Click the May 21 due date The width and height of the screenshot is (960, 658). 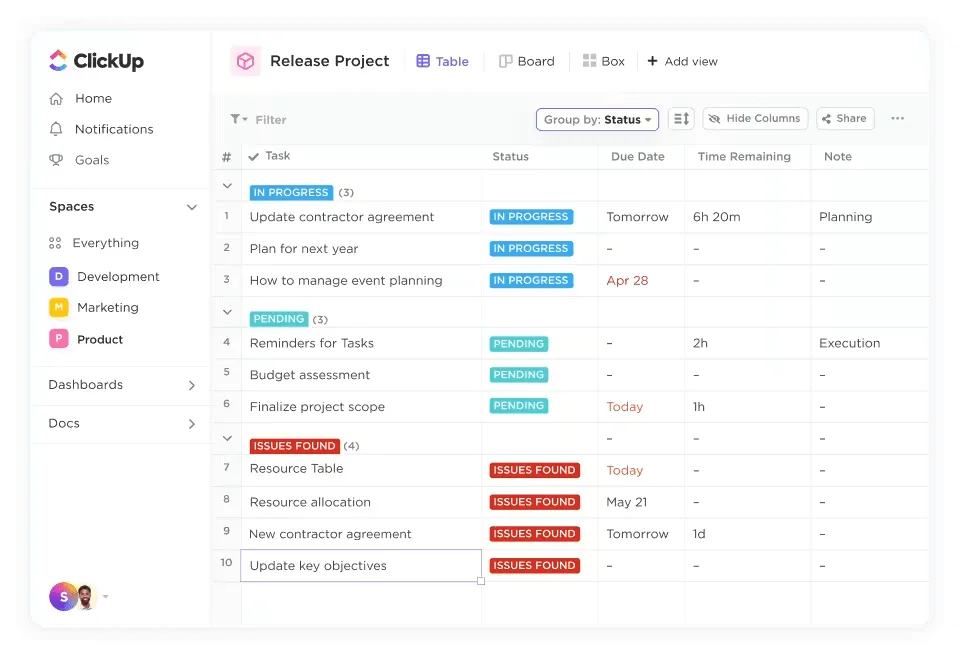626,502
